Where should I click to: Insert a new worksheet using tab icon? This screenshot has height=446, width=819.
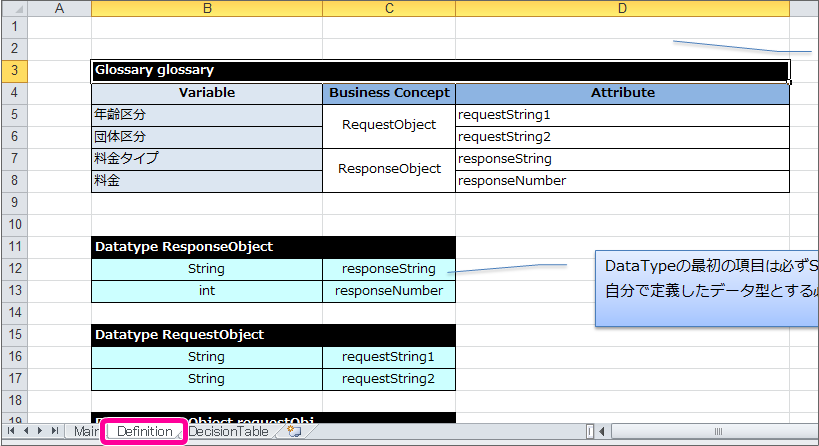(293, 431)
